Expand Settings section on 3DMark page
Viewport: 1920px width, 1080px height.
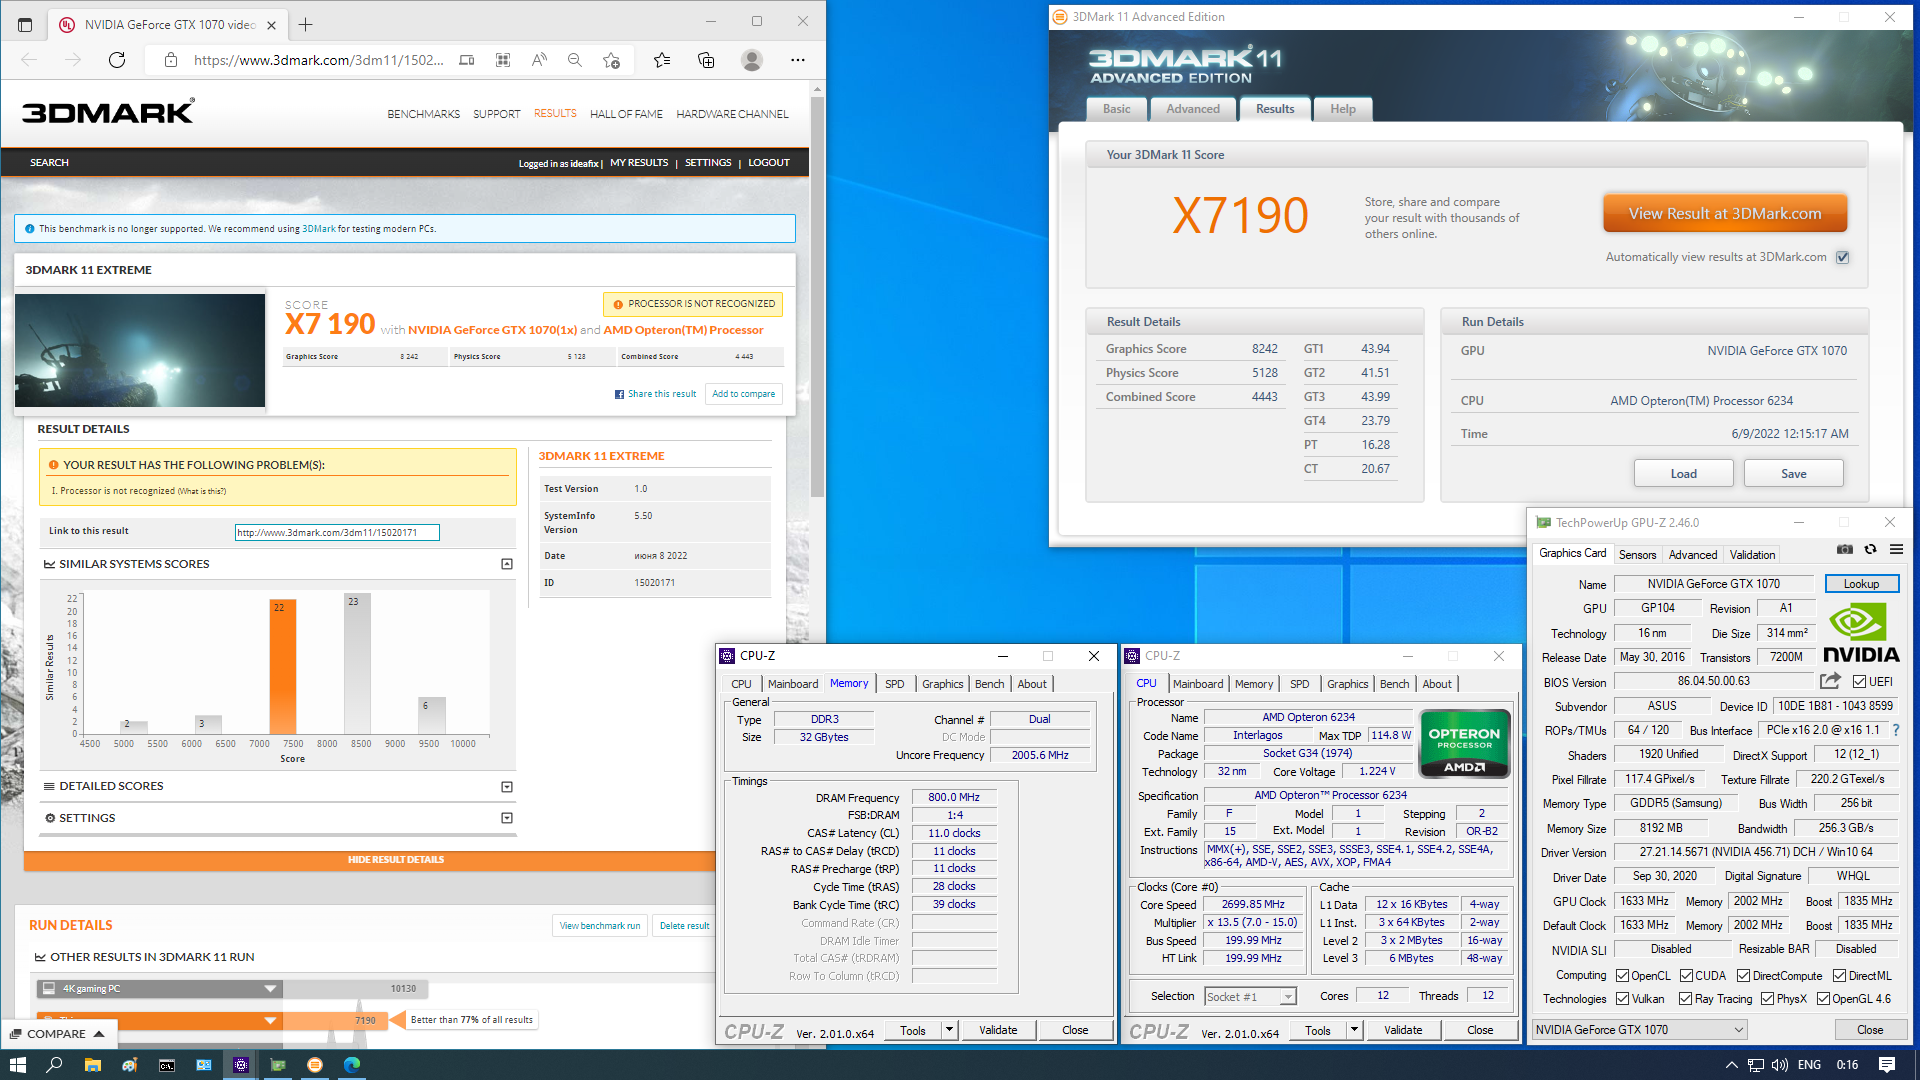pyautogui.click(x=507, y=818)
